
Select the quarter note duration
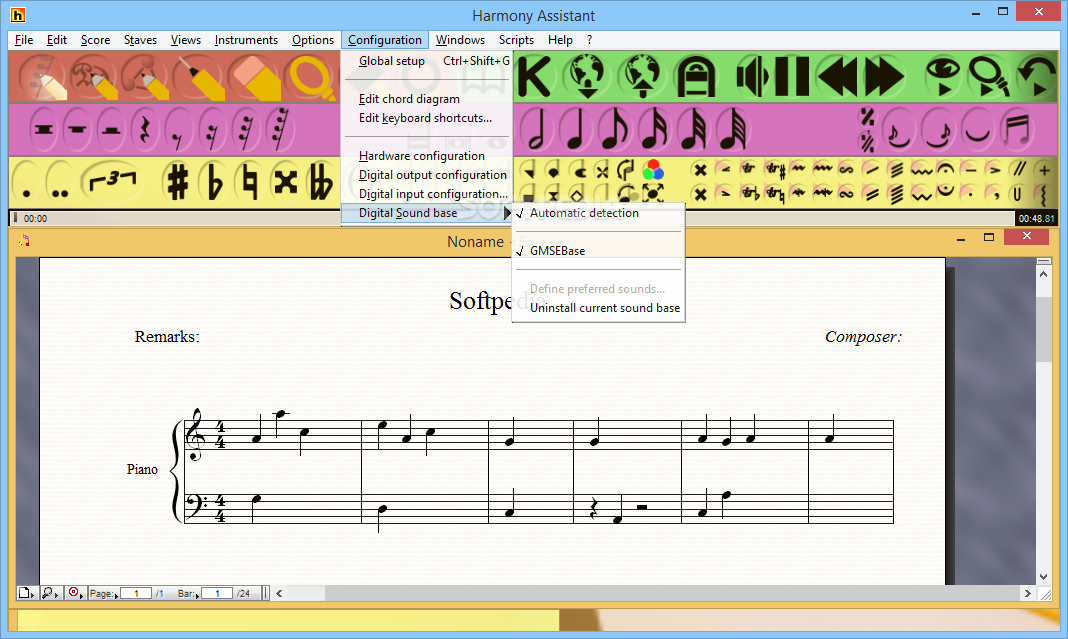click(x=576, y=129)
